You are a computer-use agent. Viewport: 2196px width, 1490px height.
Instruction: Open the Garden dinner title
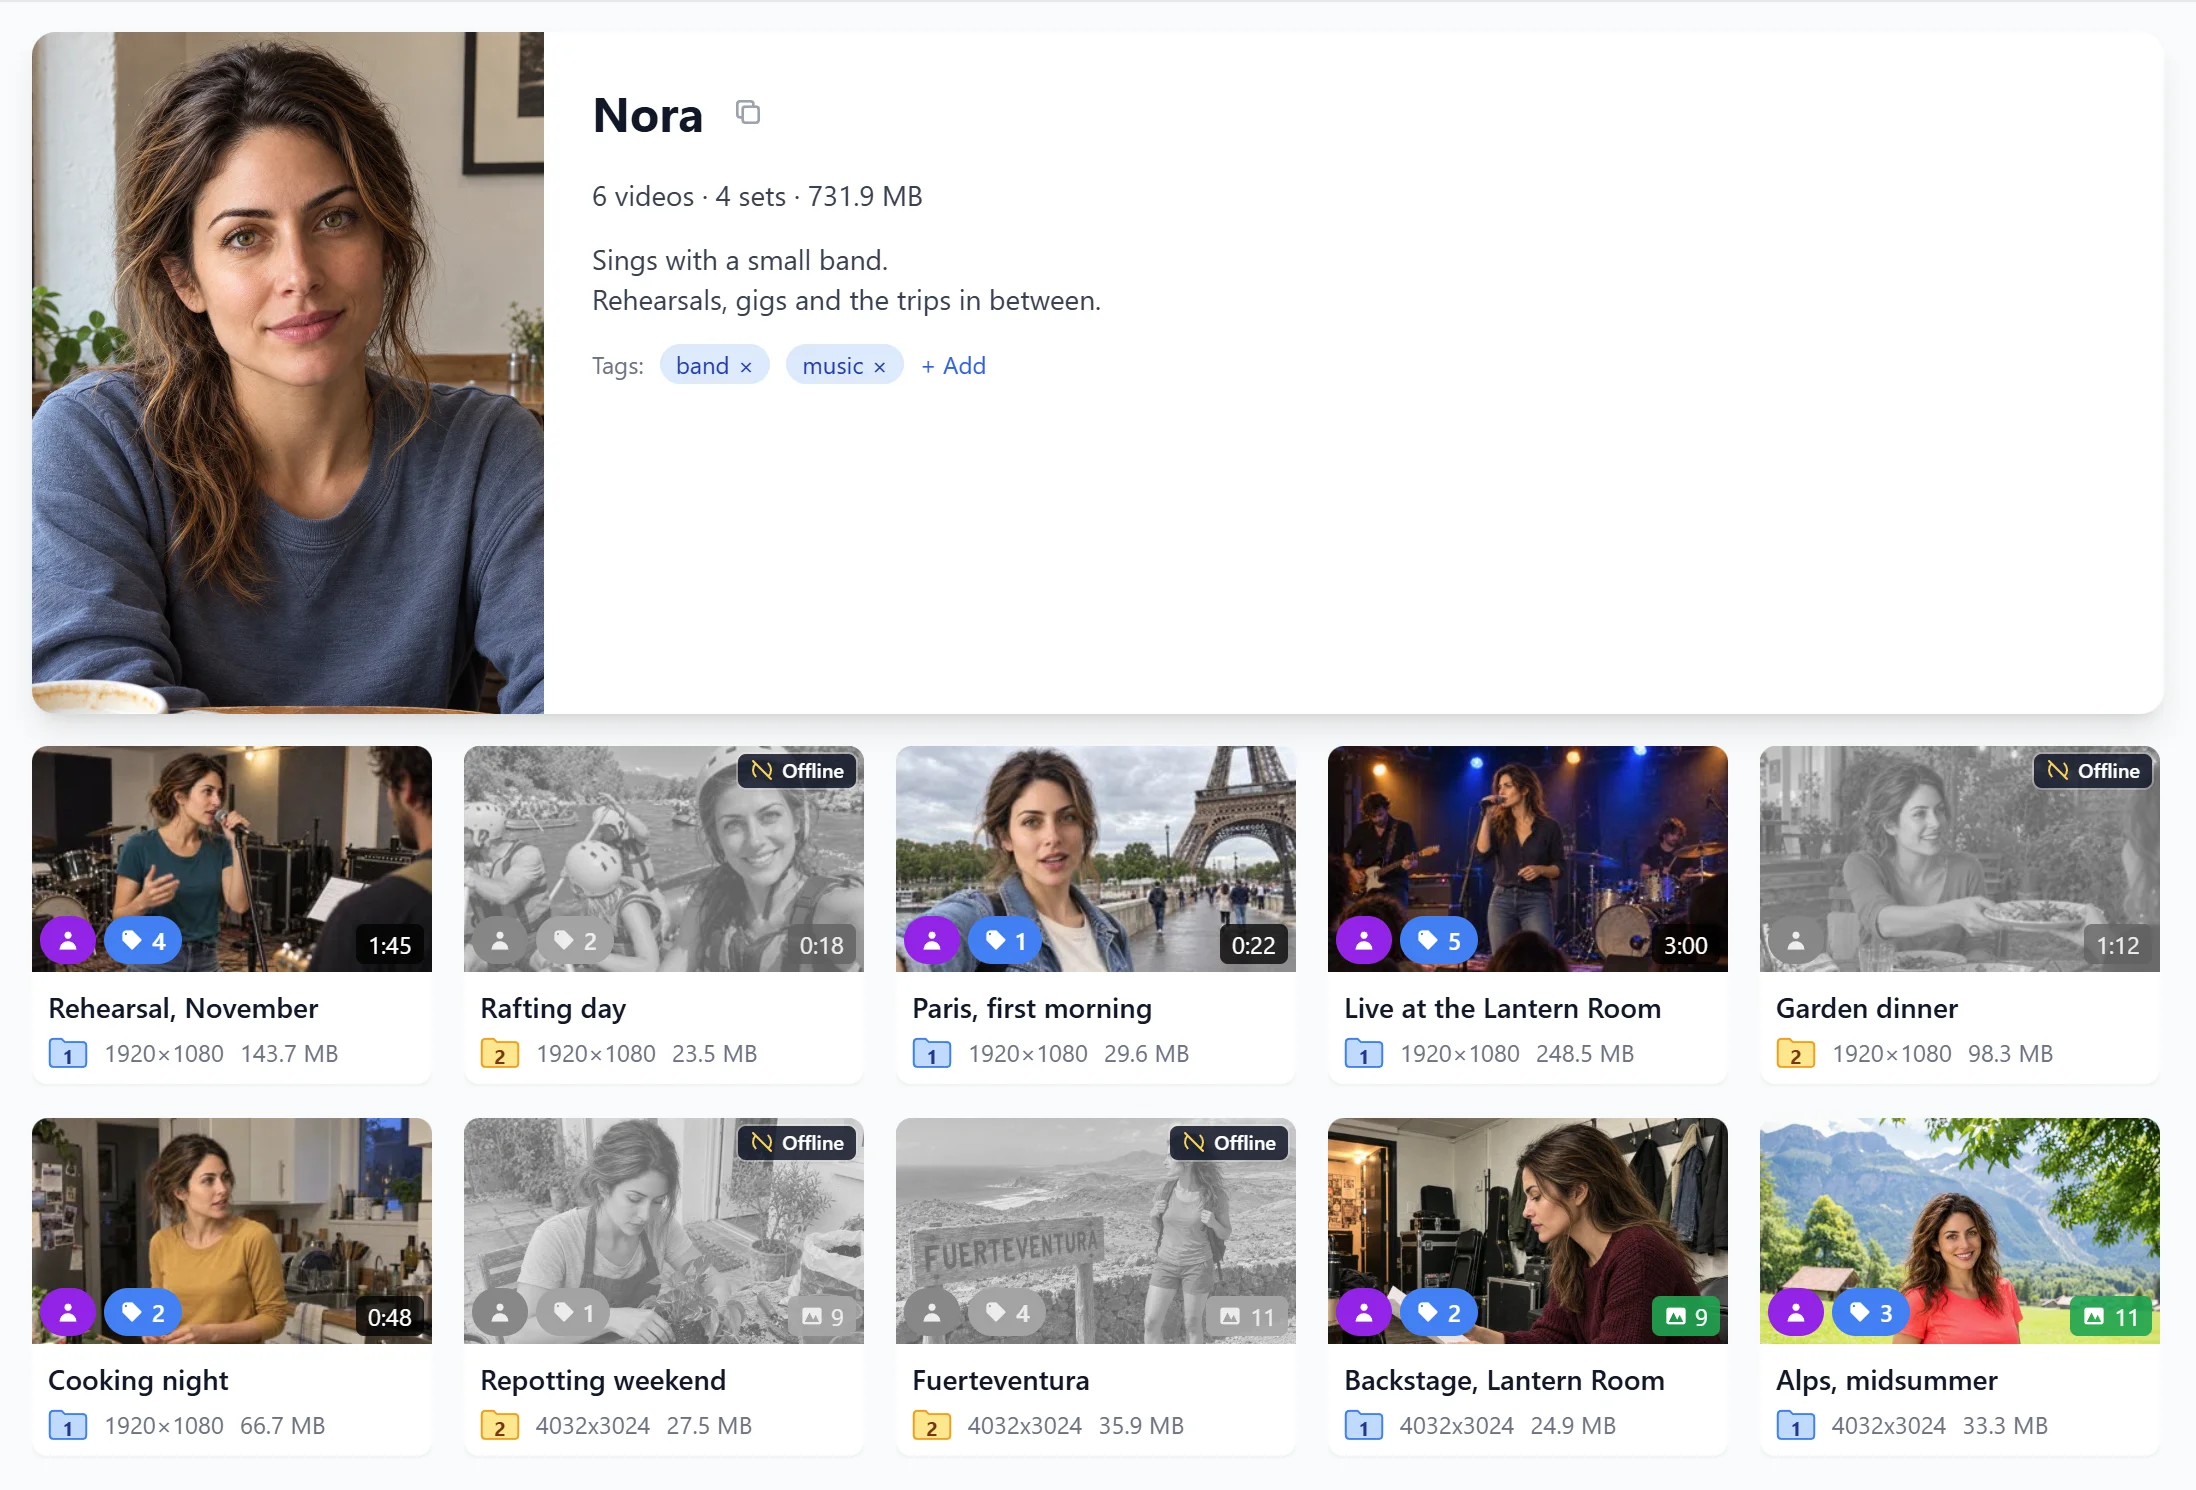coord(1867,1008)
